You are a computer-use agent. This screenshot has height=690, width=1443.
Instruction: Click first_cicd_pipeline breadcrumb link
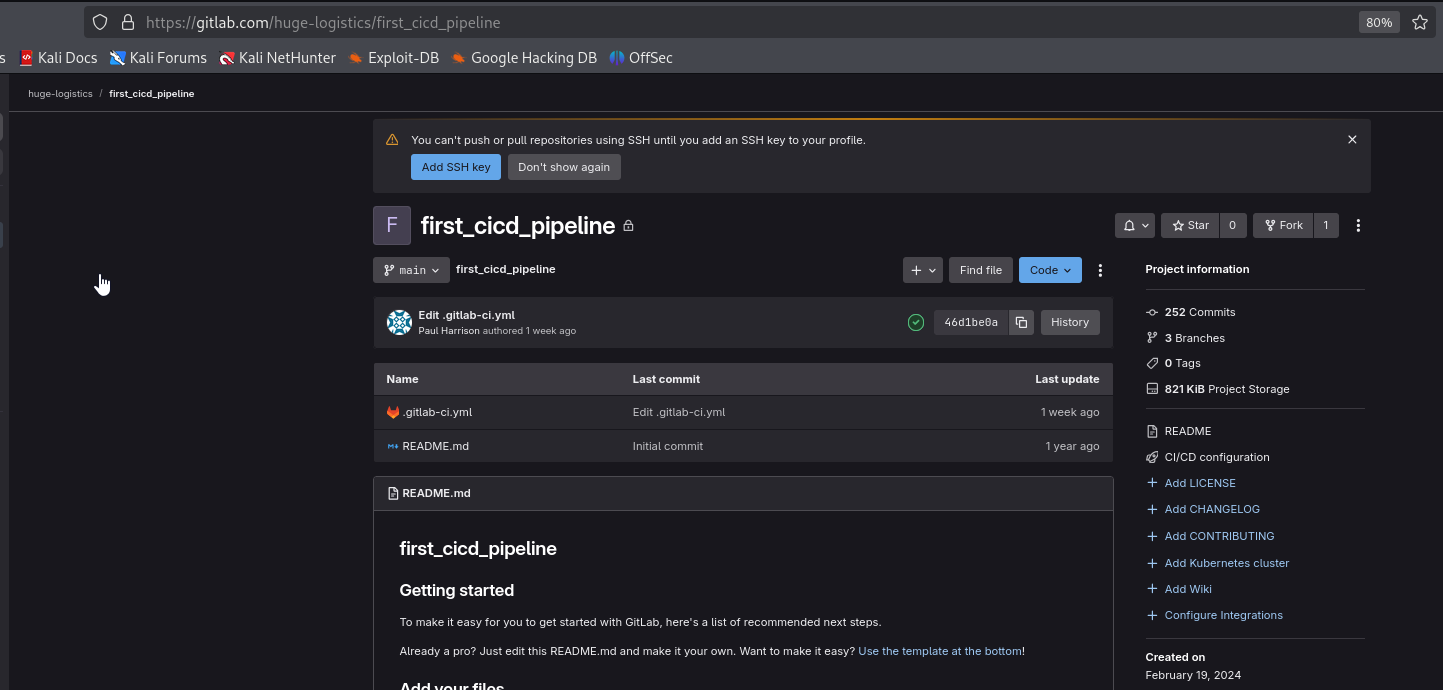click(152, 94)
